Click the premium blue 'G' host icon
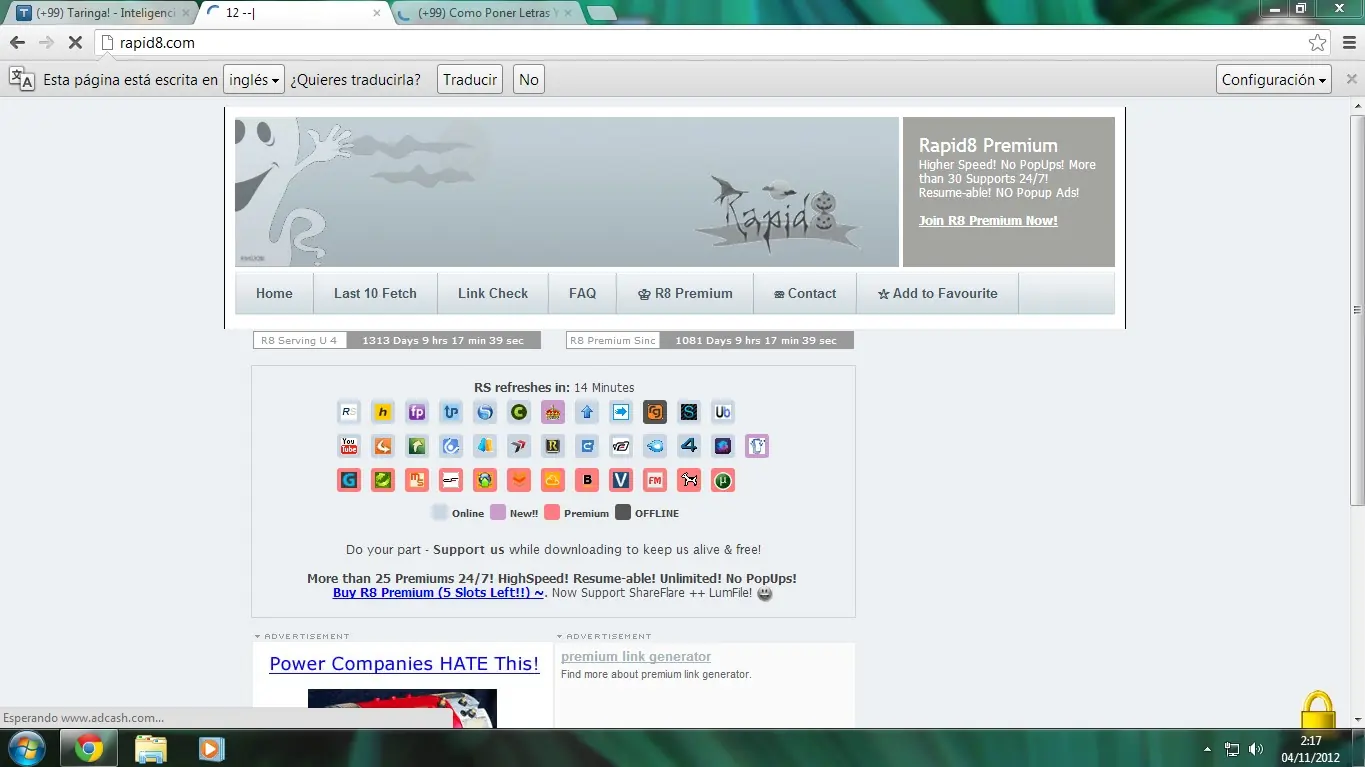This screenshot has width=1365, height=767. tap(349, 480)
